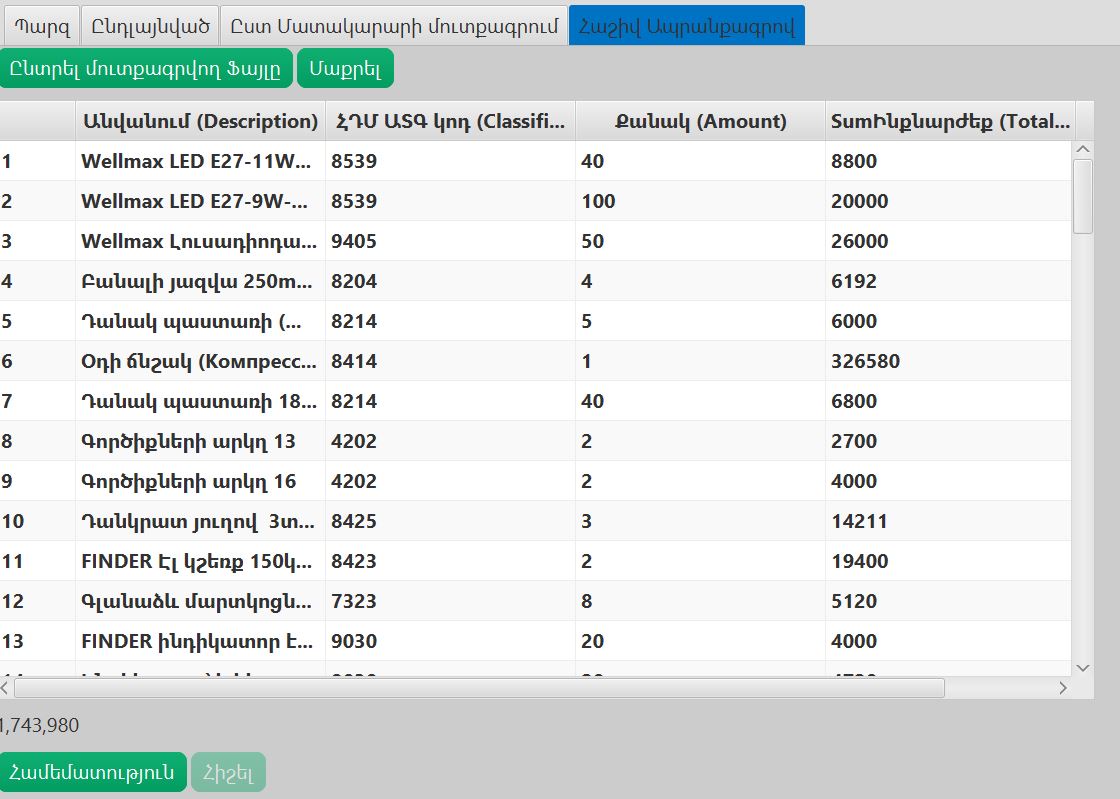Click amount cell with total 326580
1120x799 pixels.
pyautogui.click(x=700, y=361)
